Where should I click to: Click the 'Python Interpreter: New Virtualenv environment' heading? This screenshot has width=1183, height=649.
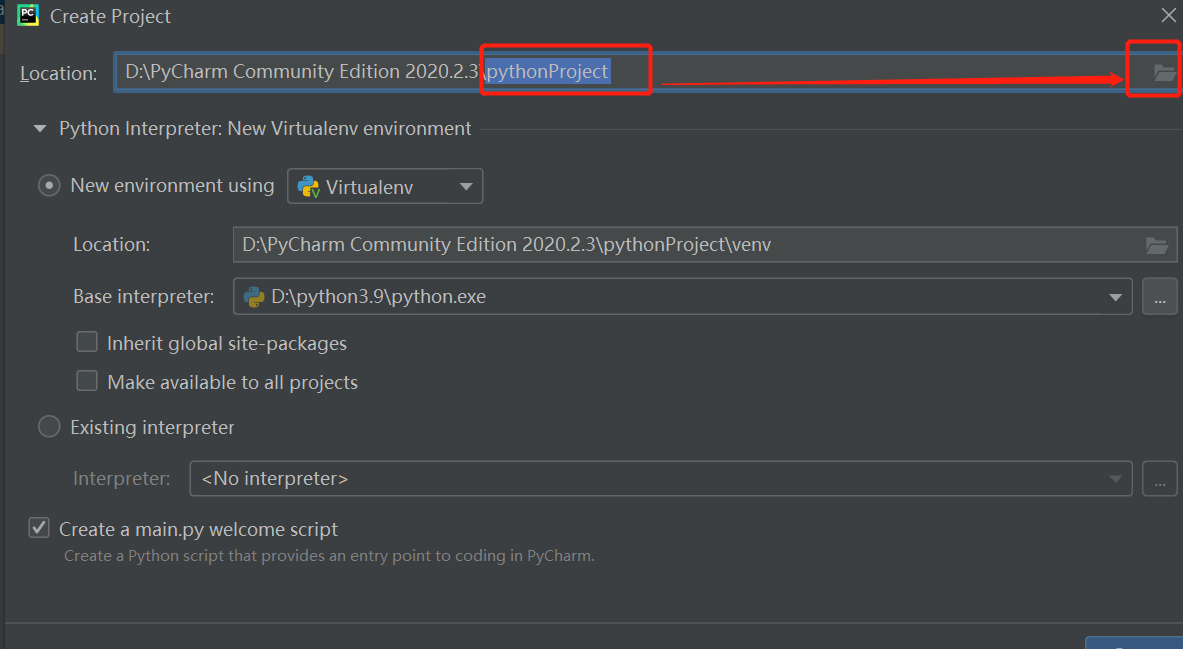point(265,129)
